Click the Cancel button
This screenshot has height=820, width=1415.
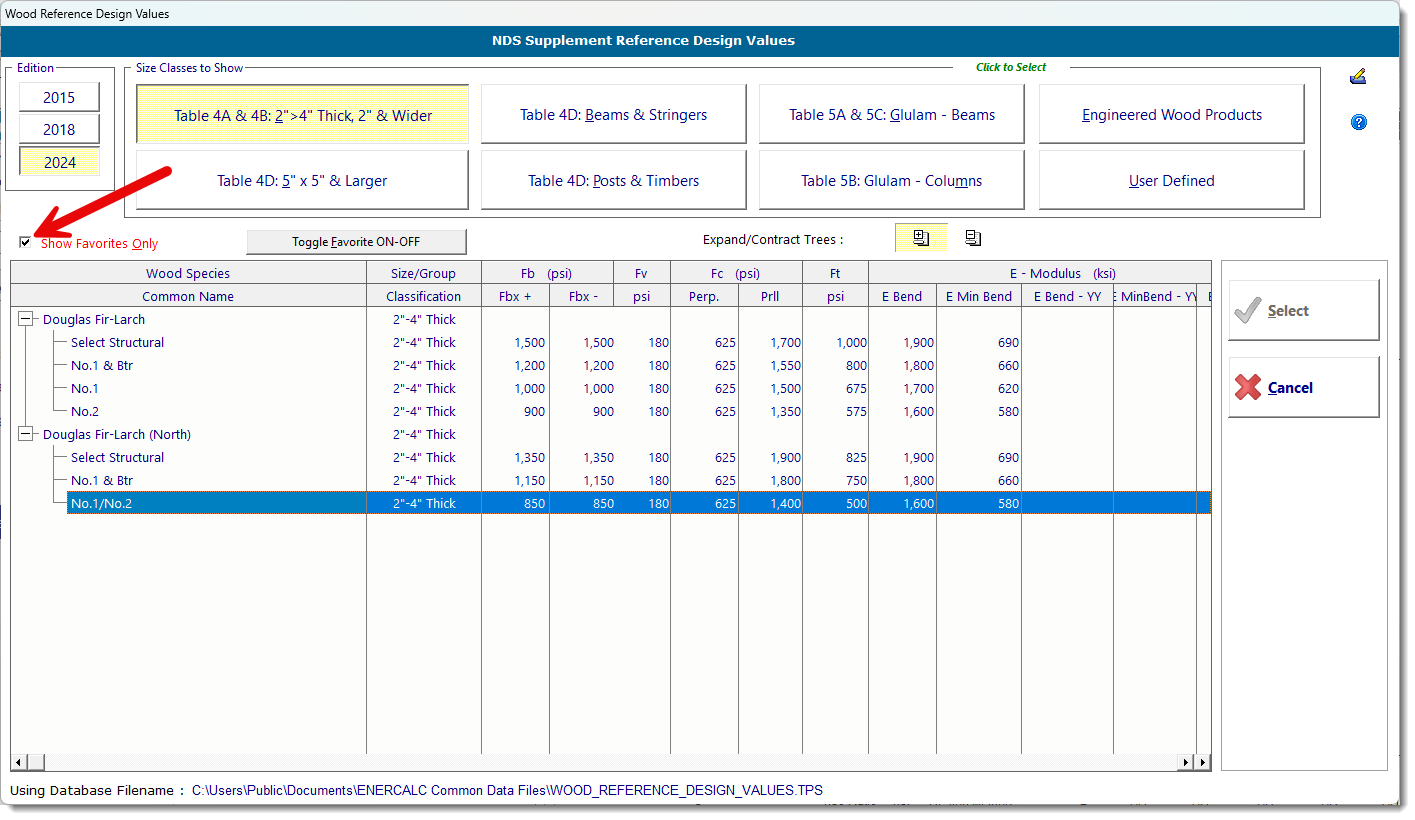pos(1303,388)
